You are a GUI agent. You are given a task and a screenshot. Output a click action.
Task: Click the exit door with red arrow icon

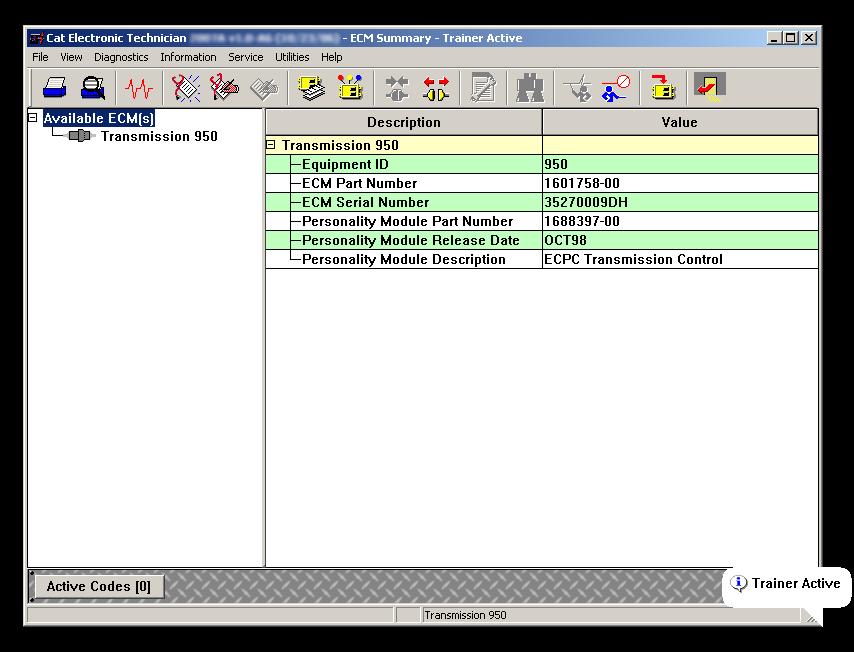pyautogui.click(x=710, y=87)
